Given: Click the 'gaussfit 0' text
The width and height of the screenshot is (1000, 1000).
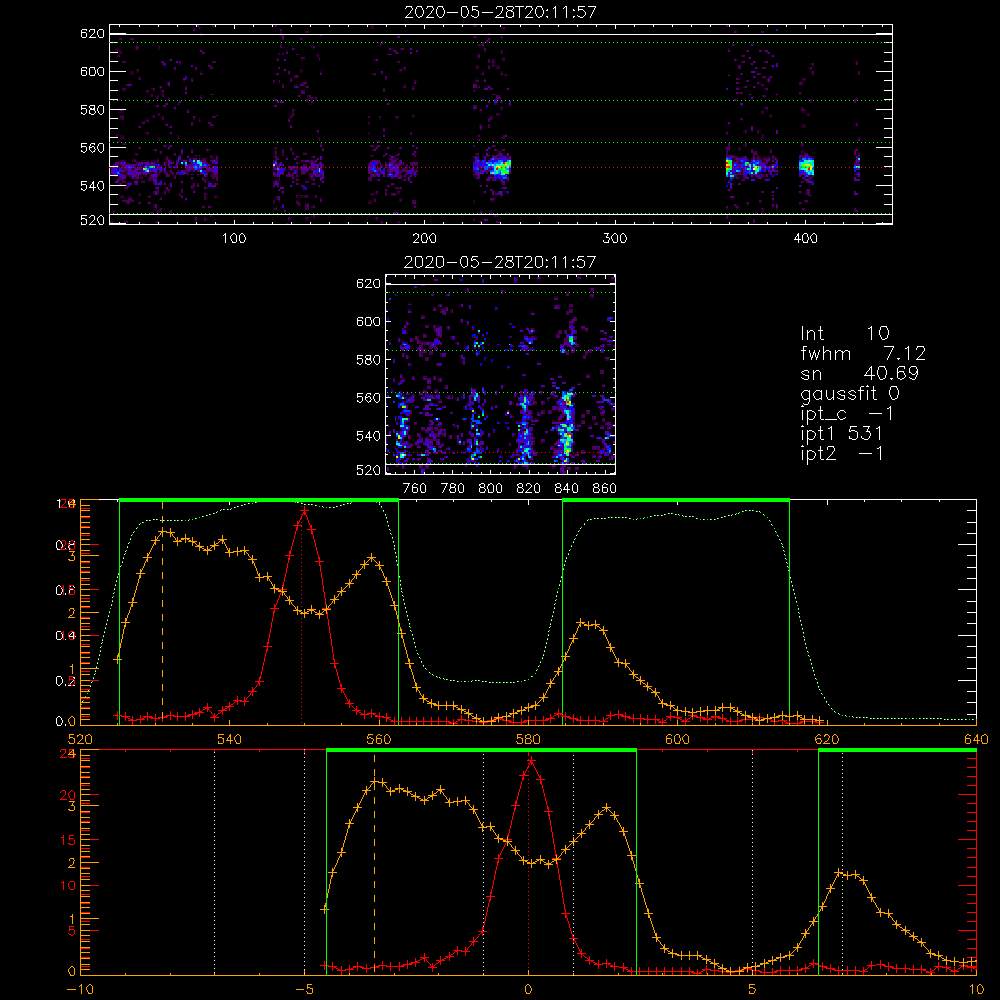Looking at the screenshot, I should (850, 393).
